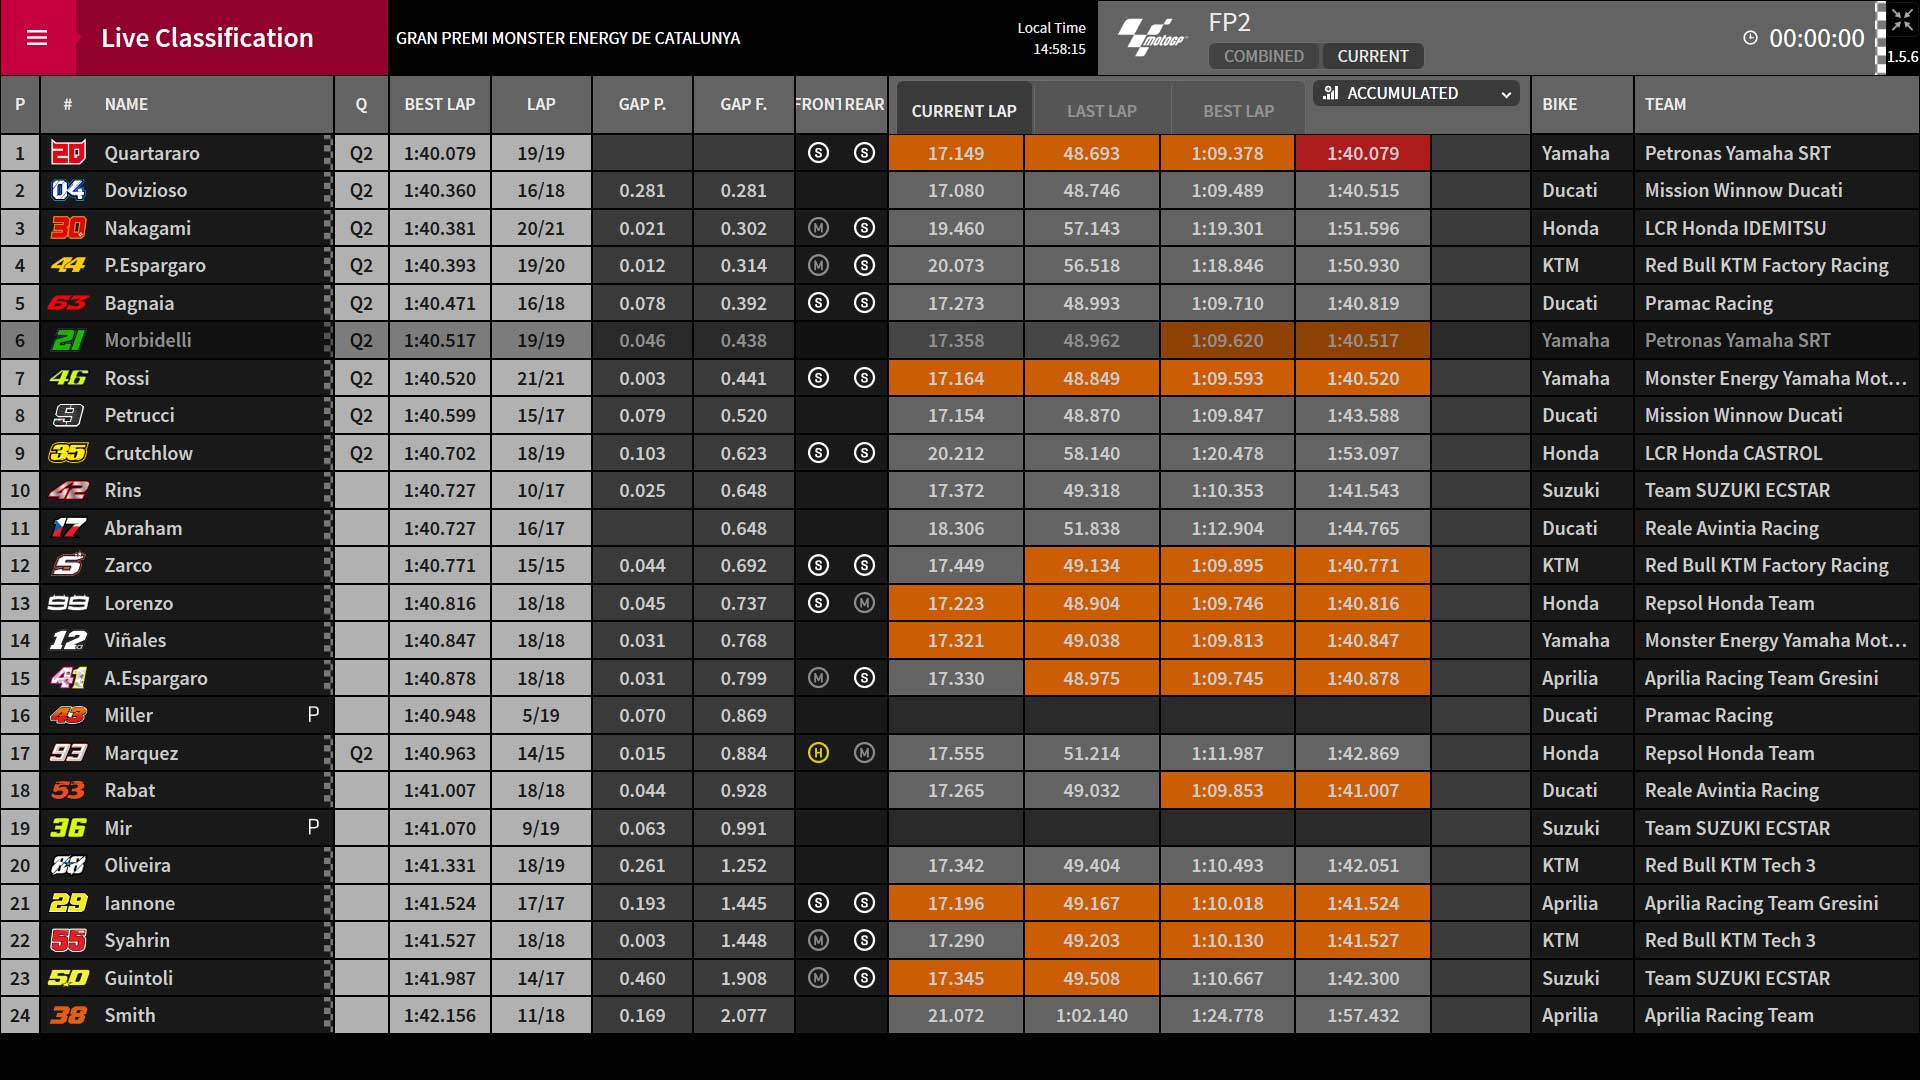Select rider name Mir

coord(118,828)
